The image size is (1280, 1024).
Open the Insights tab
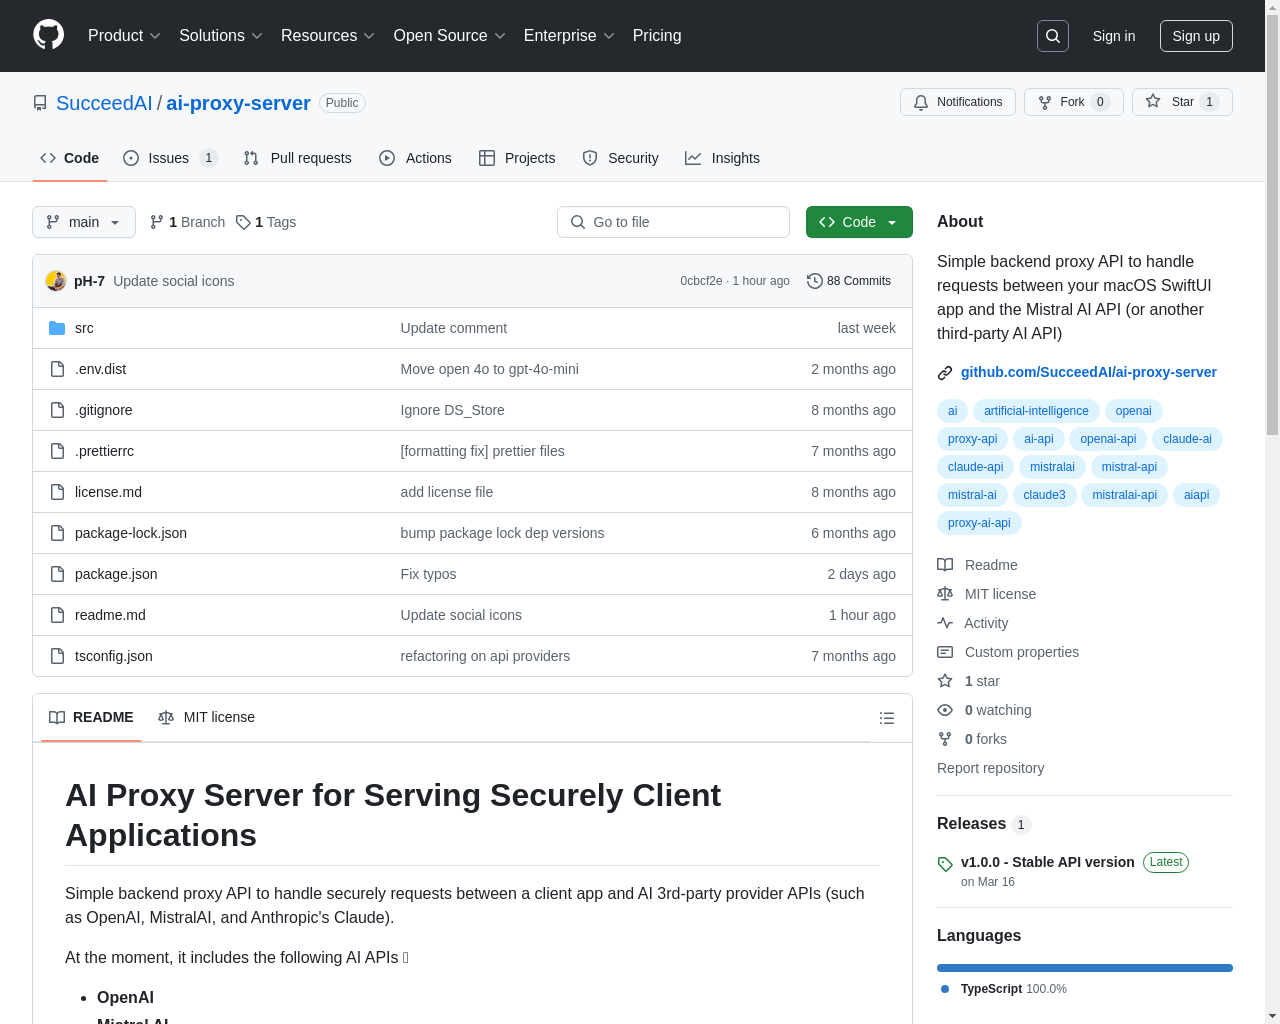point(722,158)
